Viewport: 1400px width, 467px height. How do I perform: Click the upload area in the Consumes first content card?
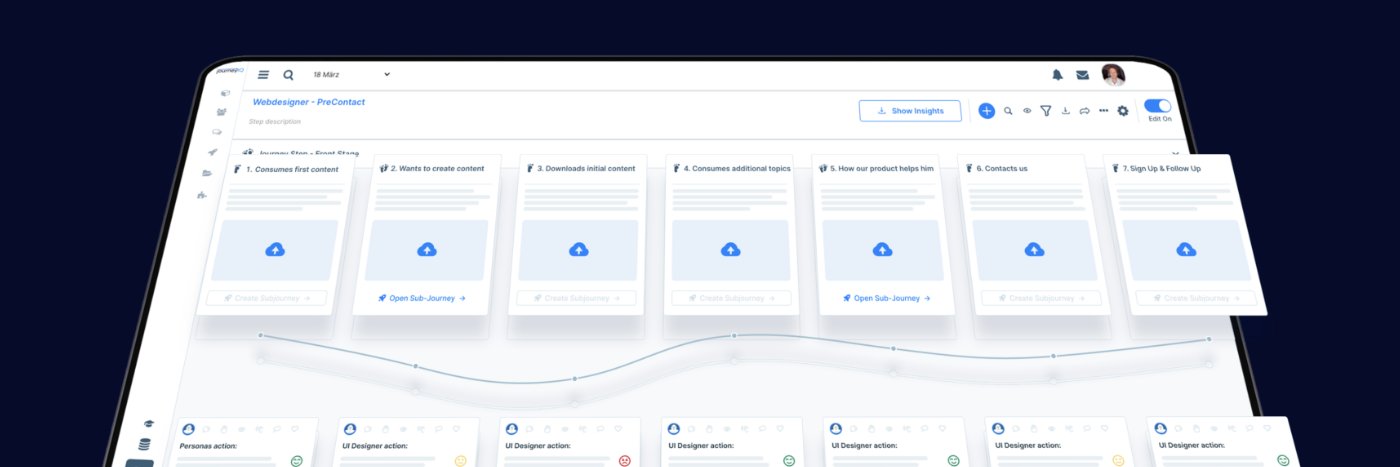[x=275, y=250]
